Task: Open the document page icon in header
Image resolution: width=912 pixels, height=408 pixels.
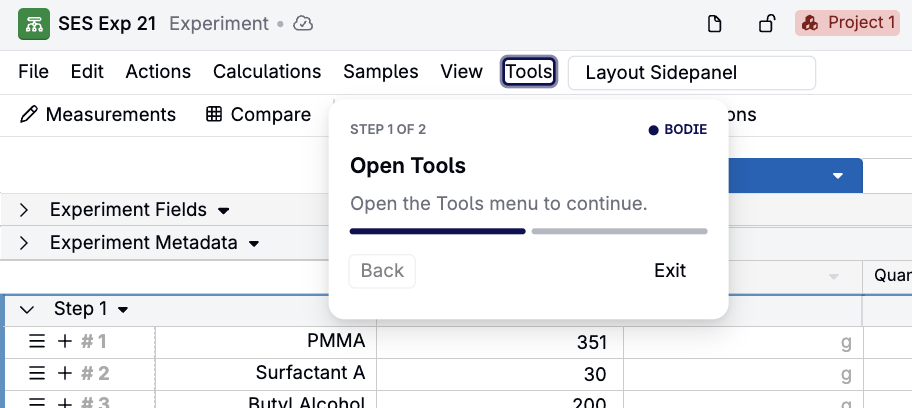Action: pos(714,24)
